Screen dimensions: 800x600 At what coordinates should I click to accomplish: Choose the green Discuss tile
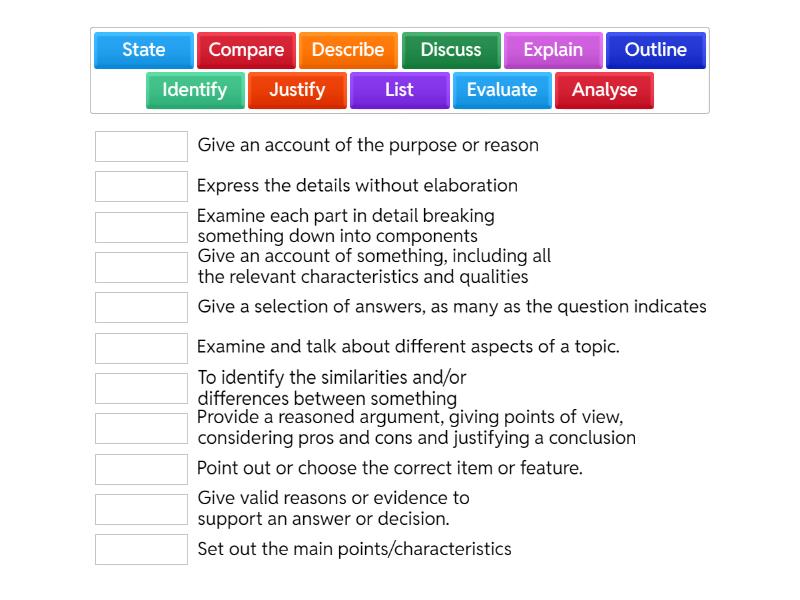[450, 50]
